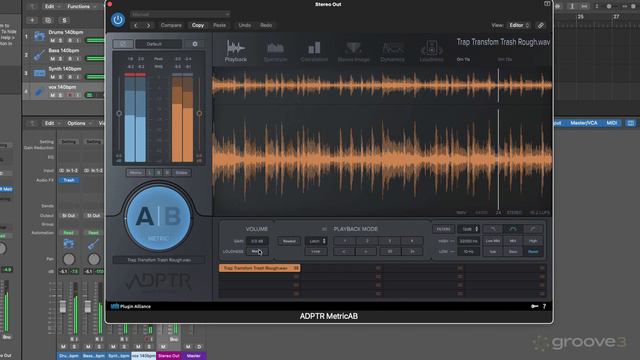Select playback cue button 4
The height and width of the screenshot is (360, 640).
tap(411, 241)
